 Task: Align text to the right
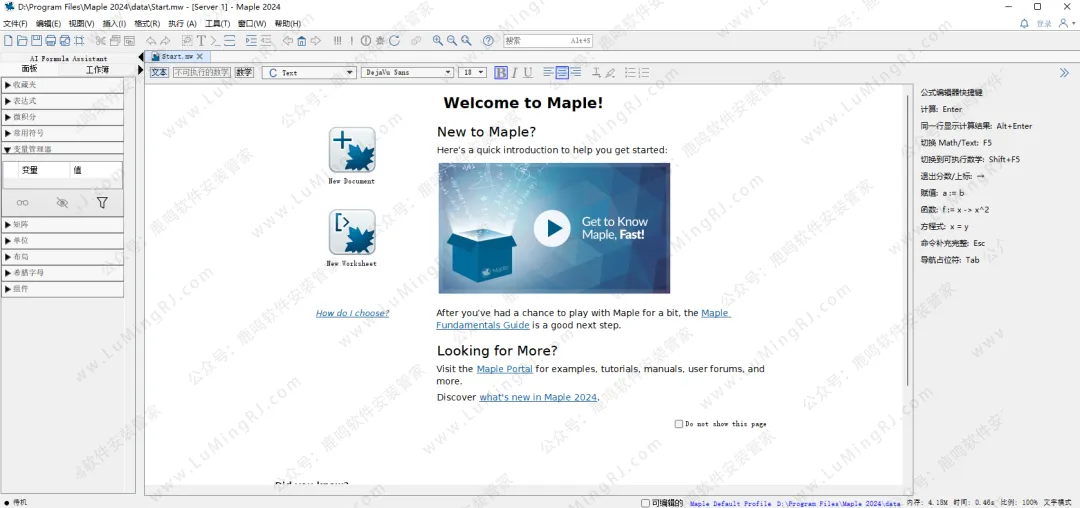(576, 72)
